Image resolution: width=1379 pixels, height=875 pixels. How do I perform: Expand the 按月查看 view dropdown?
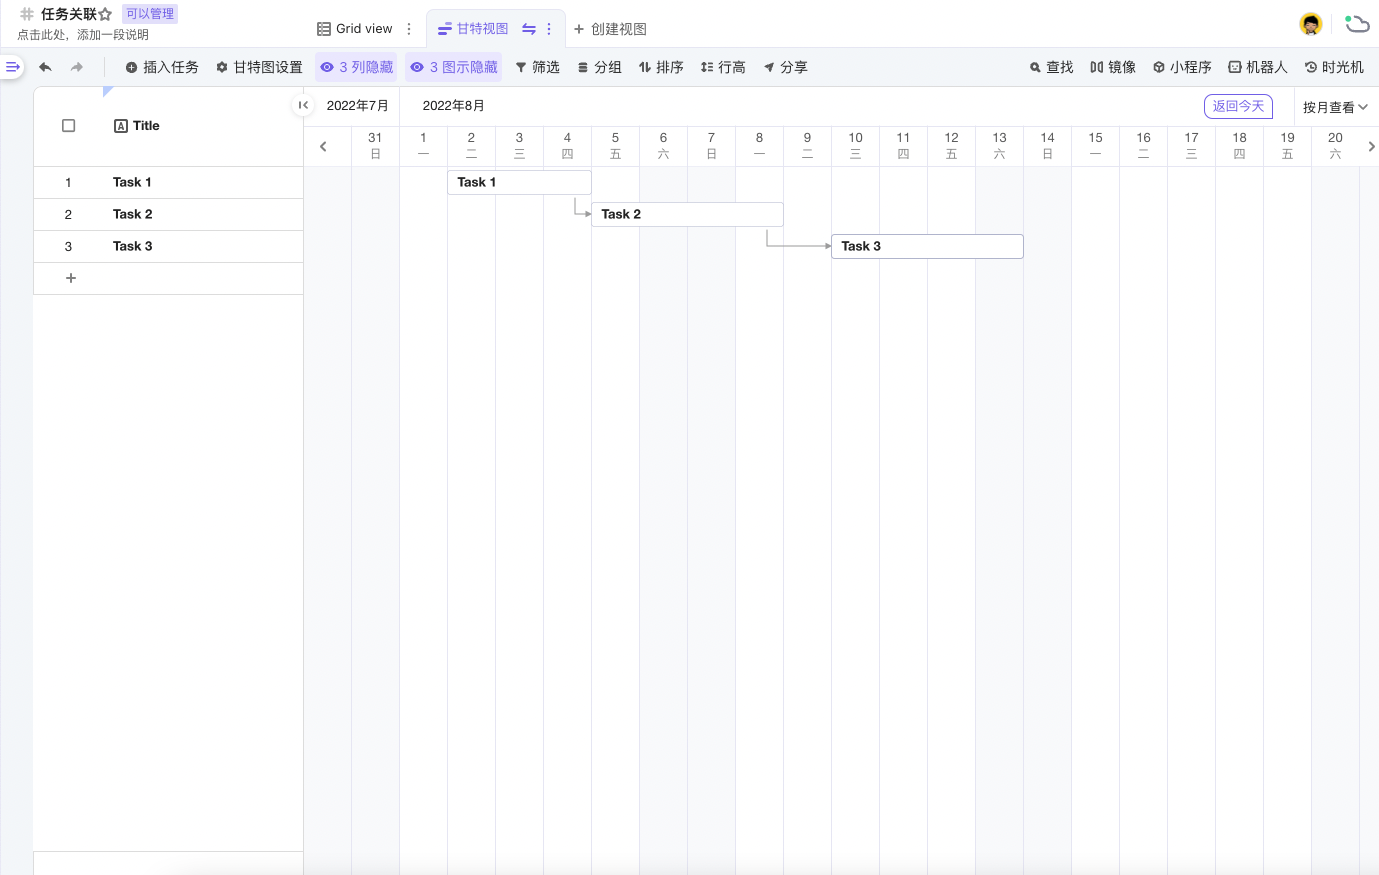1334,107
